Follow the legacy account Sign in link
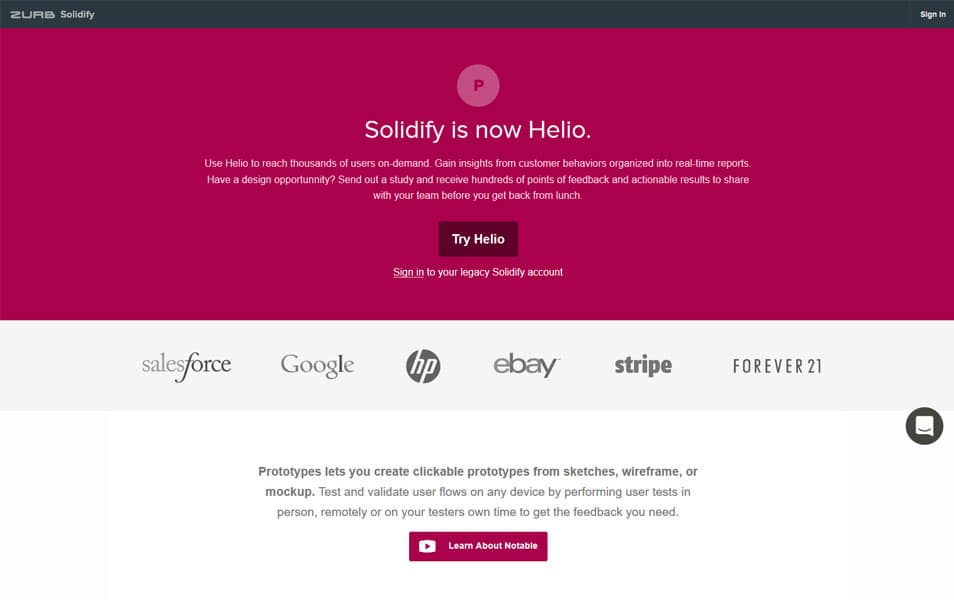Image resolution: width=954 pixels, height=600 pixels. tap(408, 272)
